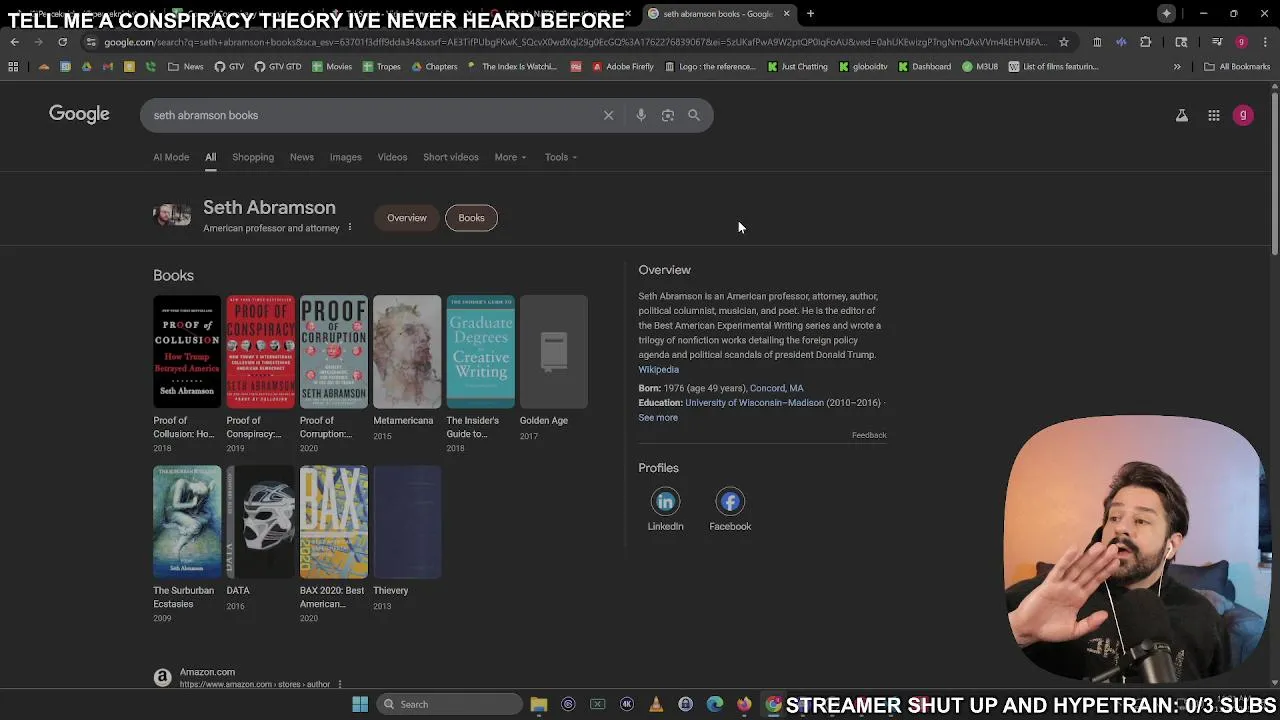
Task: Switch to the Images tab
Action: 346,157
